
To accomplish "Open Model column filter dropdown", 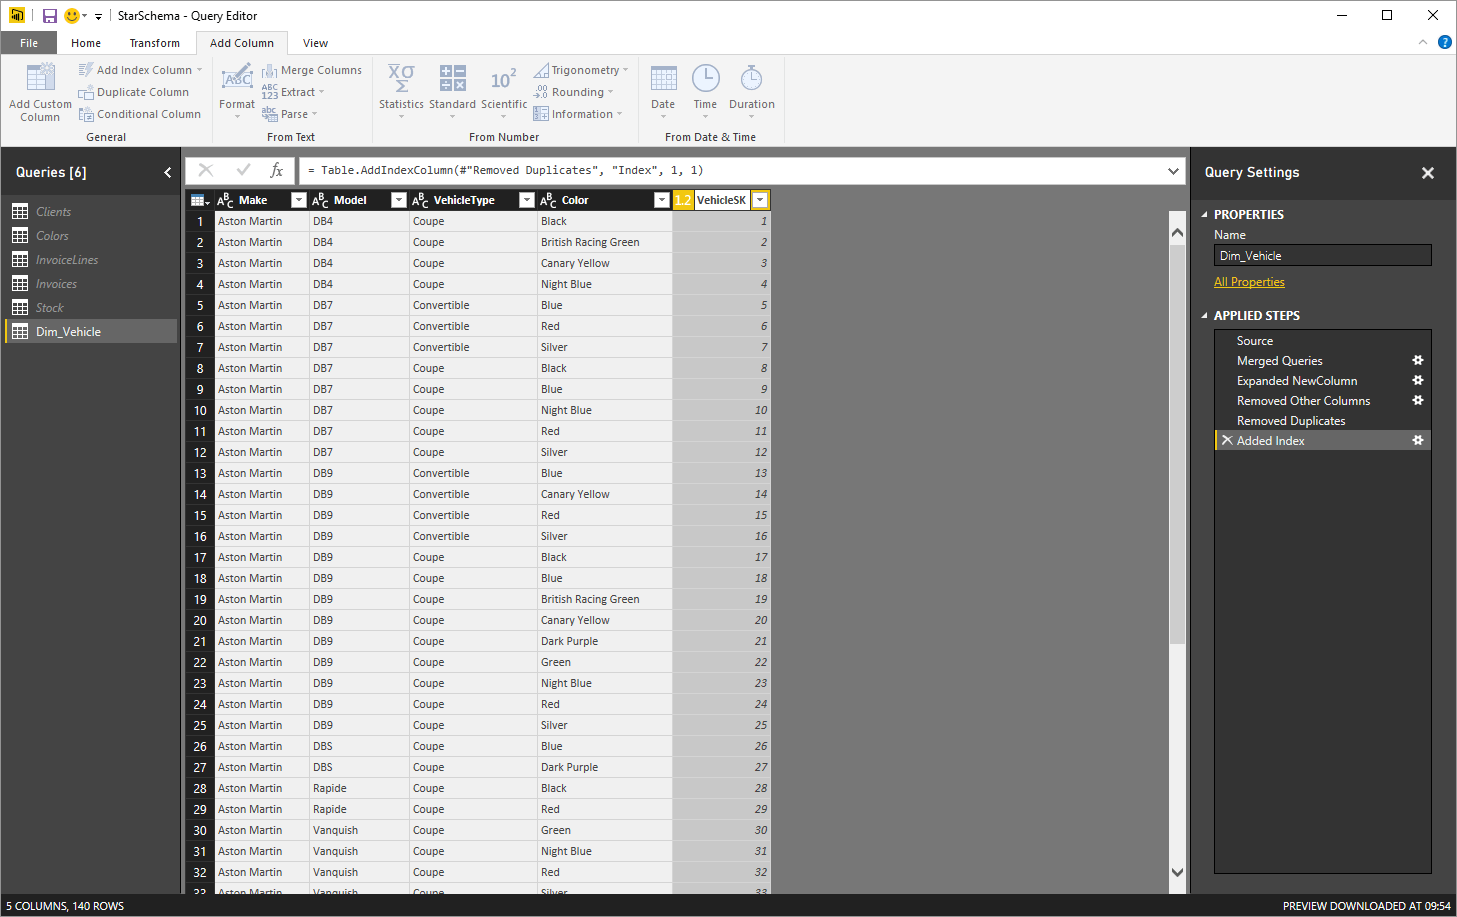I will click(x=398, y=200).
